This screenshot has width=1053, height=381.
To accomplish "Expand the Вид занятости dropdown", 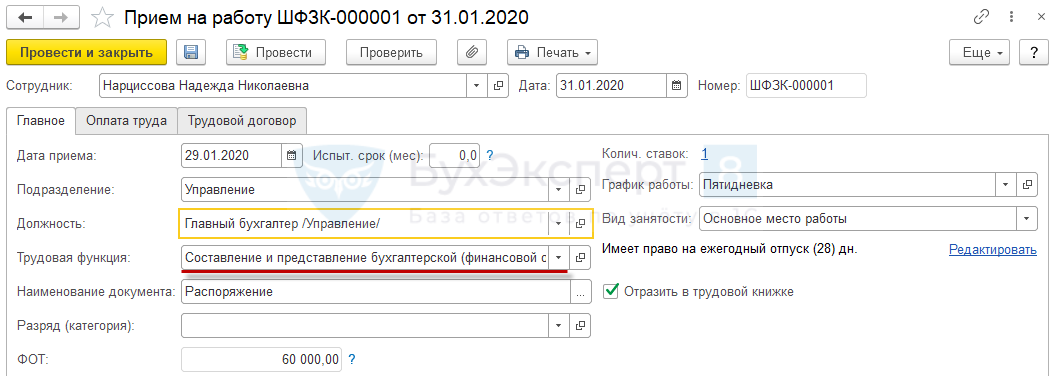I will 1026,218.
